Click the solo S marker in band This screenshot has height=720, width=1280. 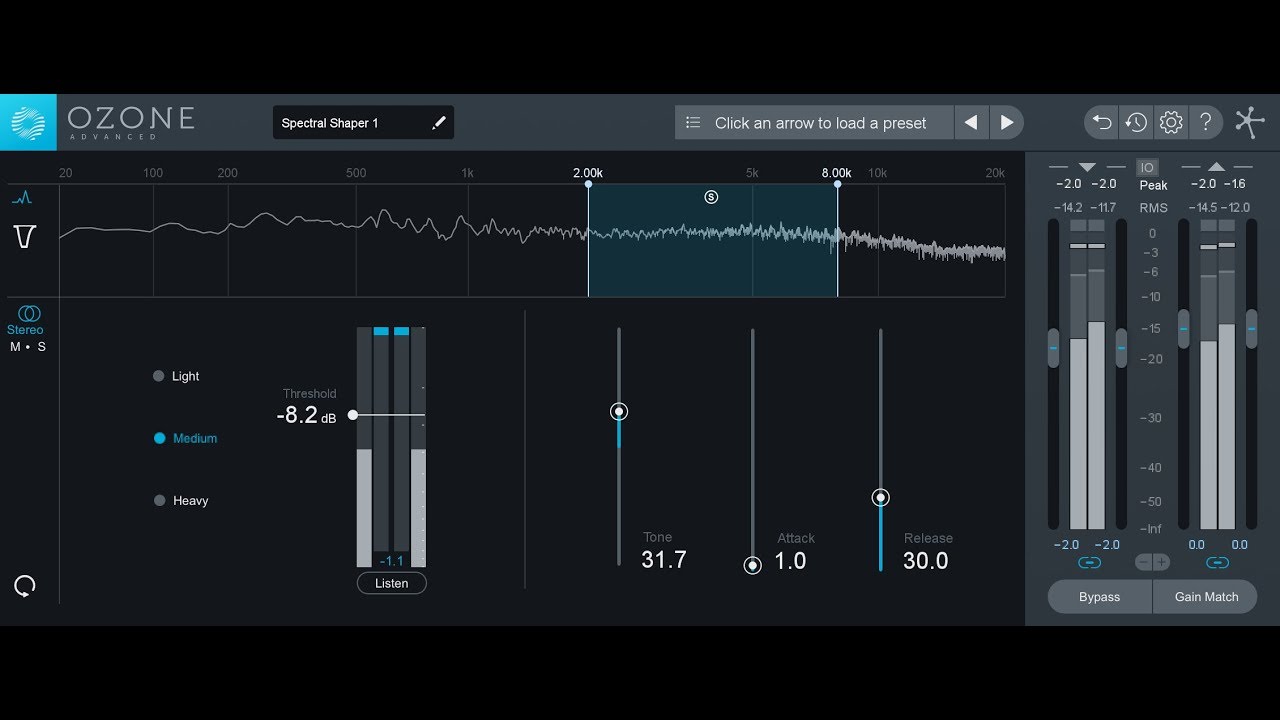711,197
